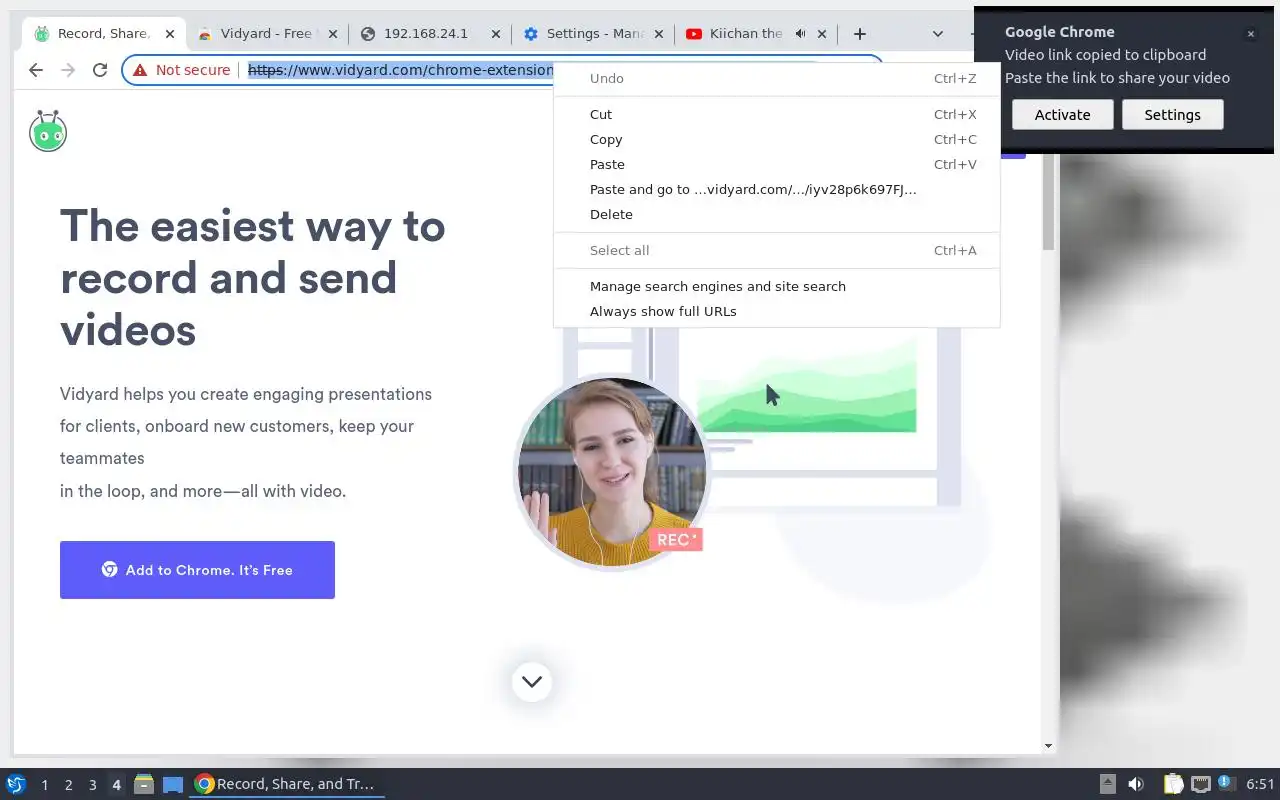The height and width of the screenshot is (800, 1280).
Task: Select Paste and go to vidyard link
Action: pyautogui.click(x=776, y=189)
